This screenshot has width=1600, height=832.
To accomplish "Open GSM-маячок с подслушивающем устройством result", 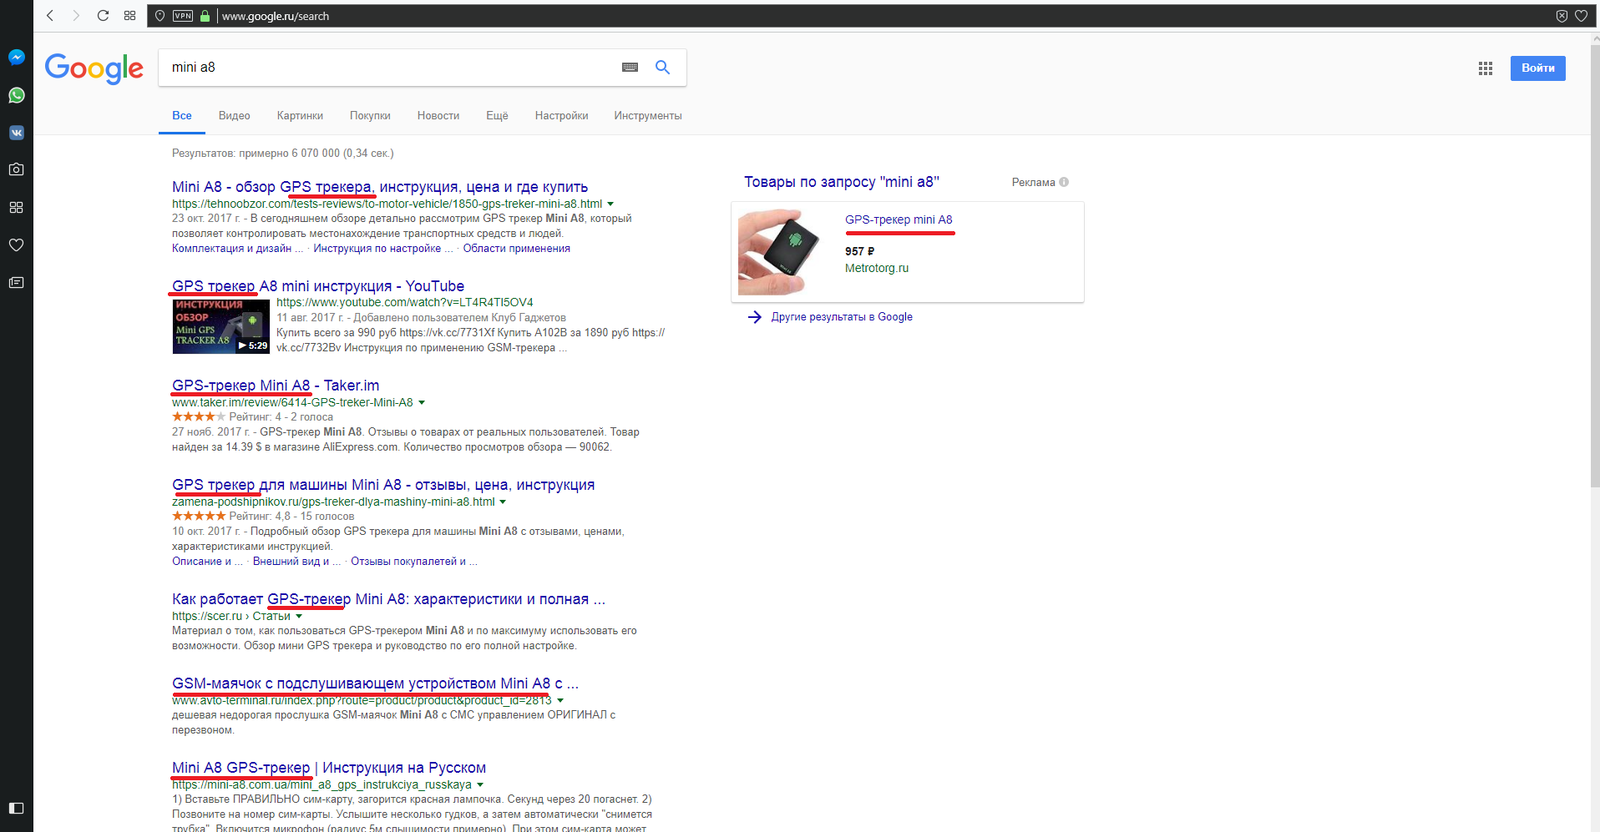I will (375, 683).
